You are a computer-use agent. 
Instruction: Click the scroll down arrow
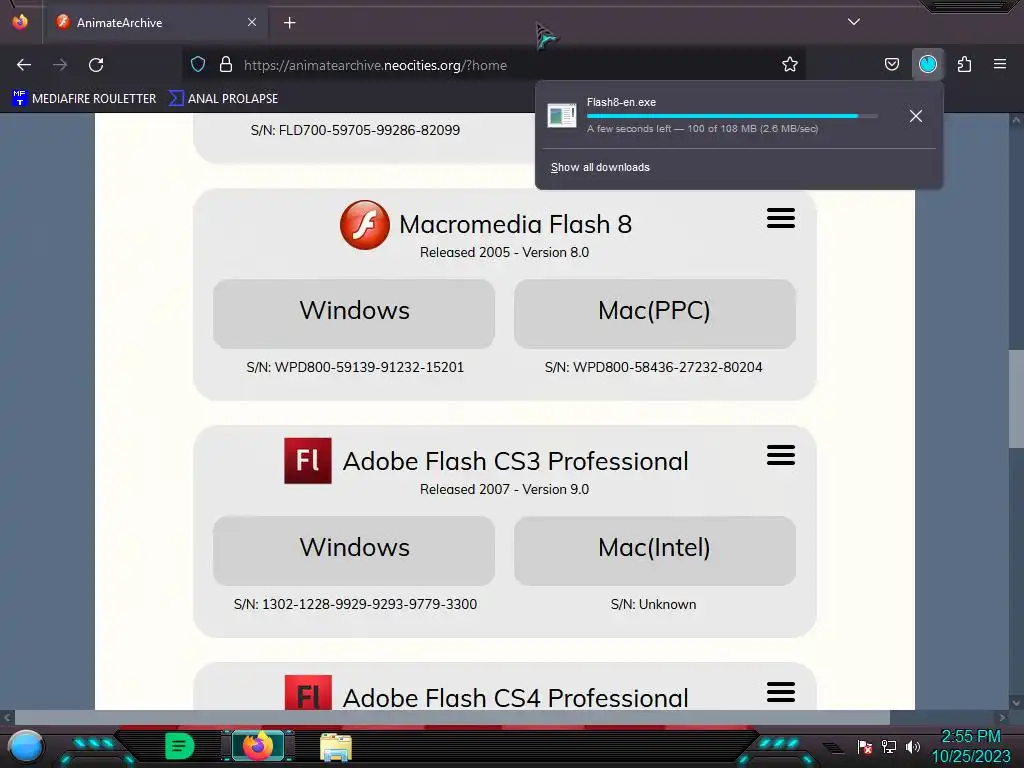point(1016,703)
